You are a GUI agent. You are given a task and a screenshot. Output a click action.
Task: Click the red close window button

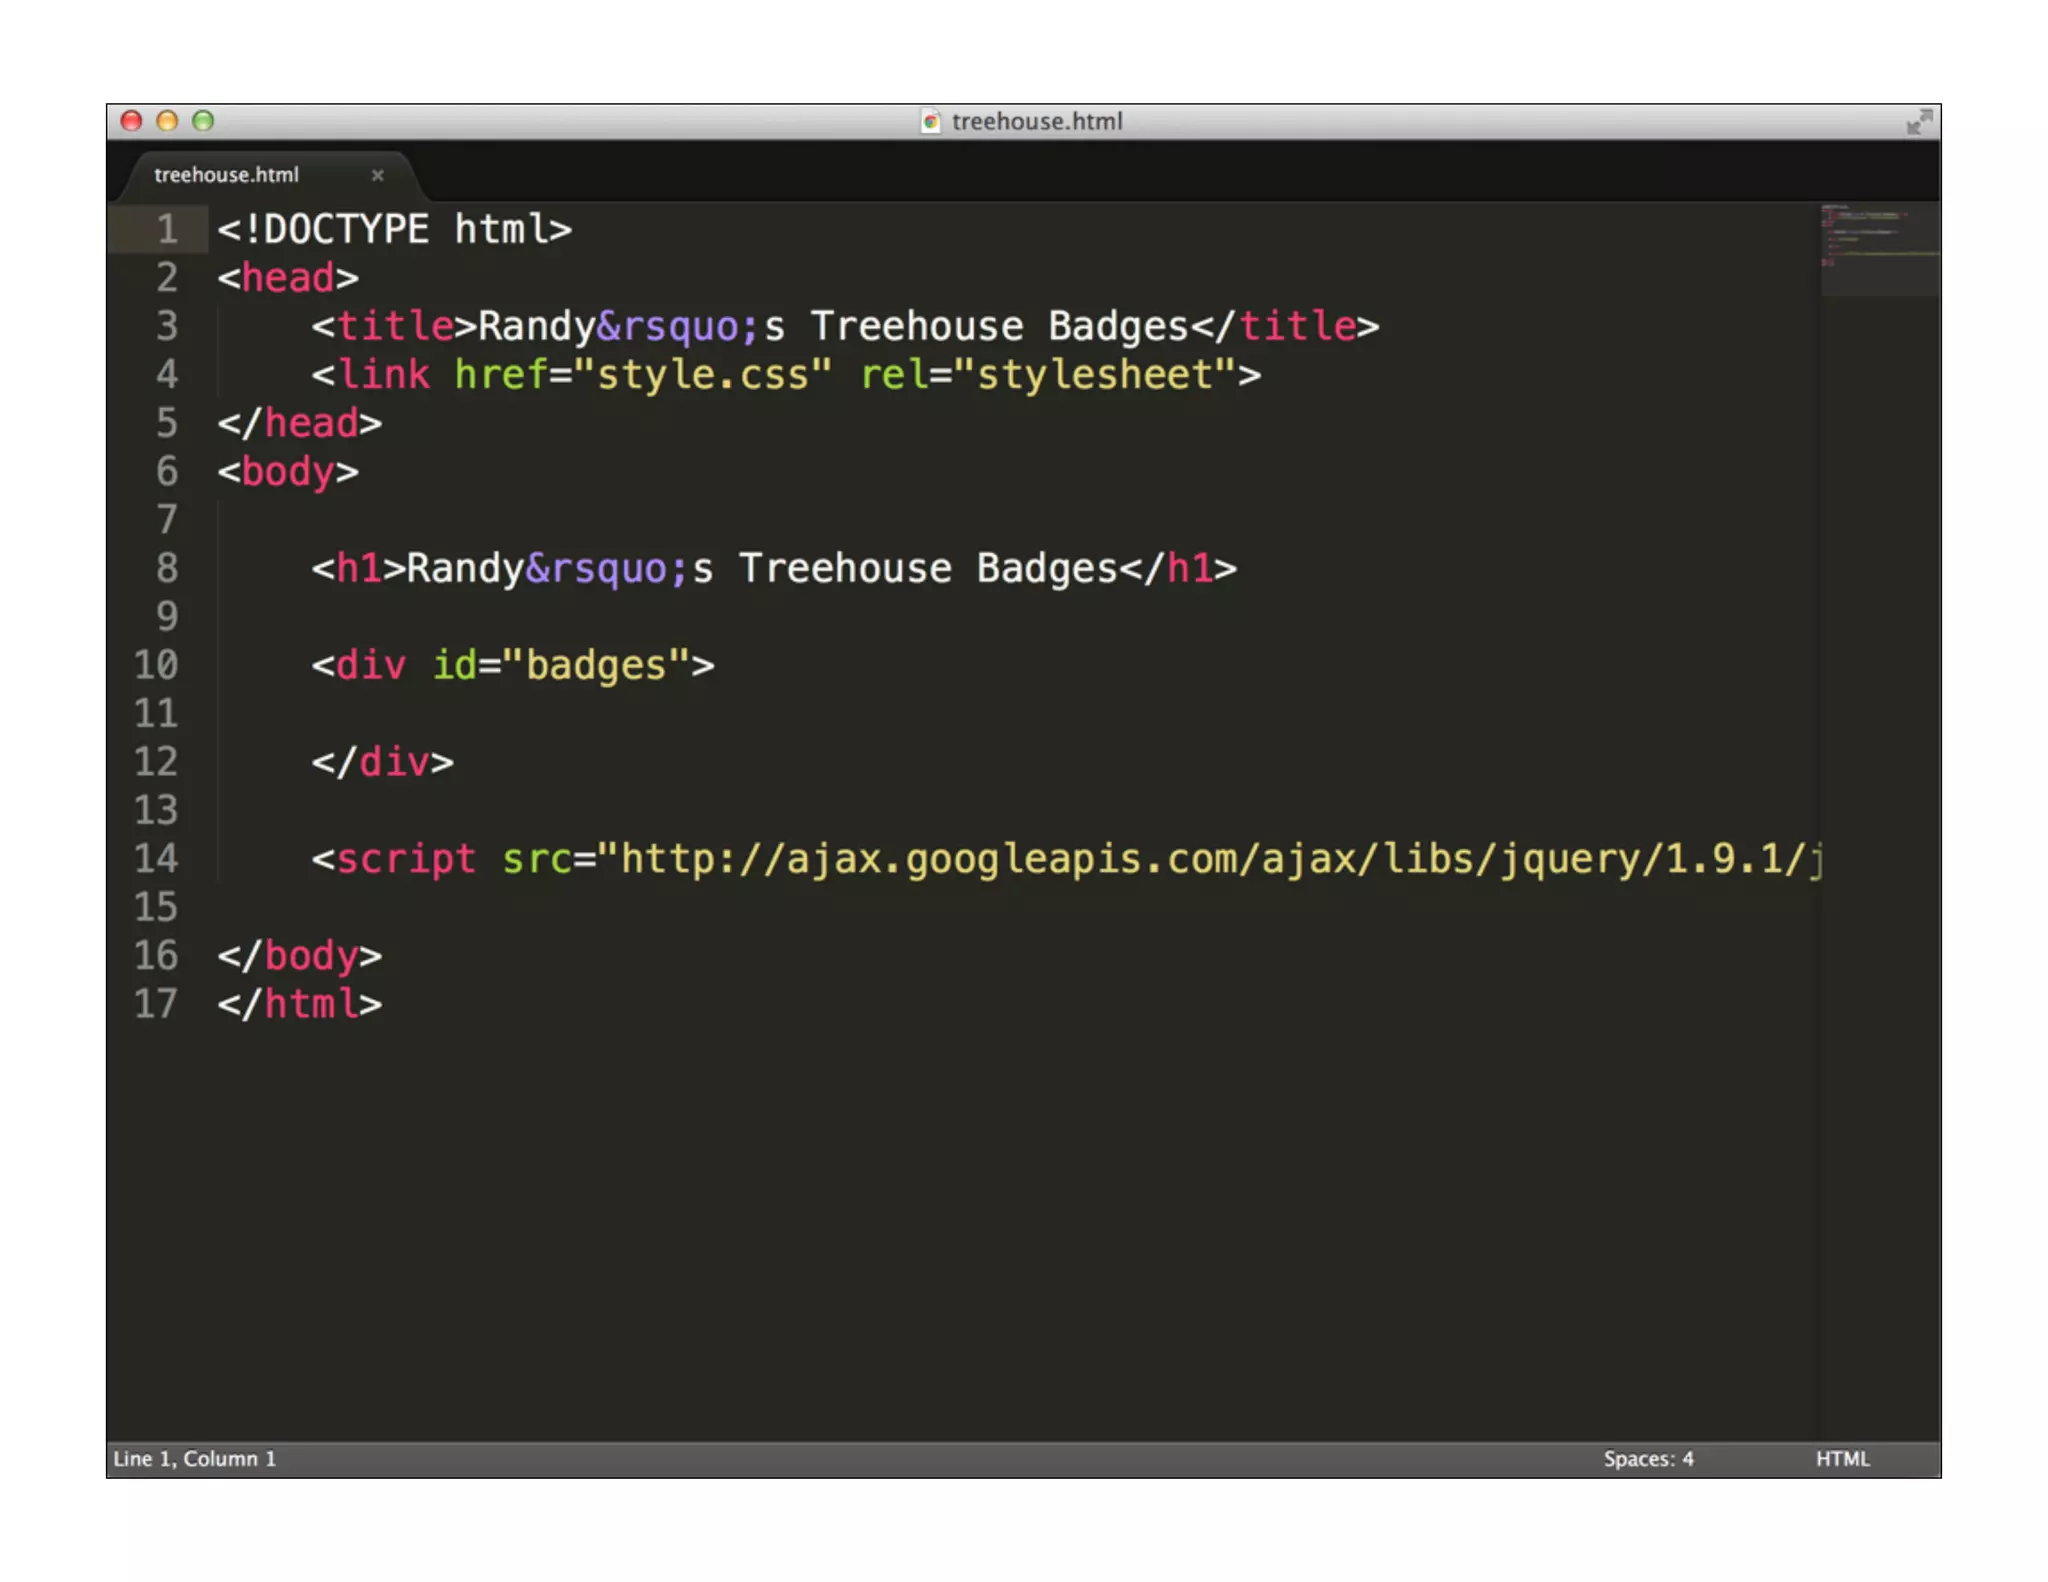131,121
